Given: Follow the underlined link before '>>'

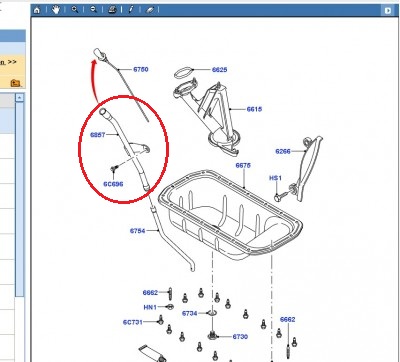Looking at the screenshot, I should (x=2, y=62).
